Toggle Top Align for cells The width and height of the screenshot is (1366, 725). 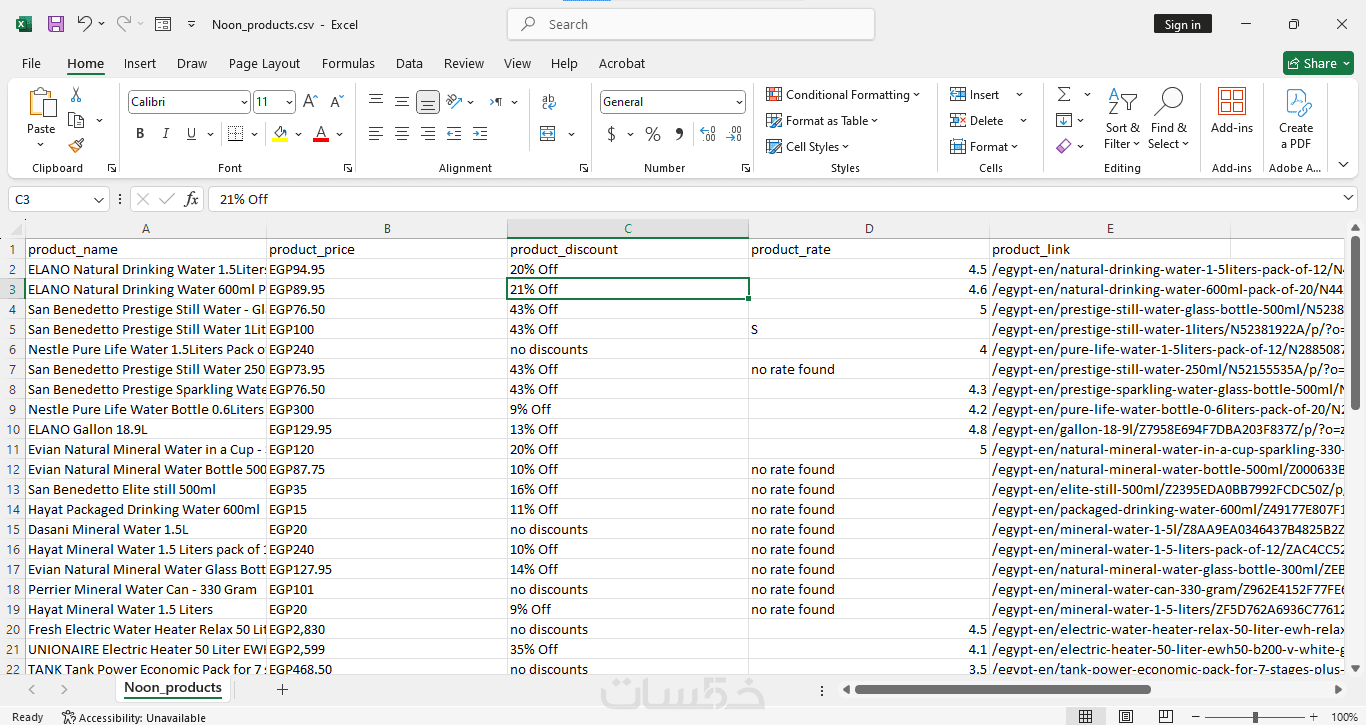point(376,101)
